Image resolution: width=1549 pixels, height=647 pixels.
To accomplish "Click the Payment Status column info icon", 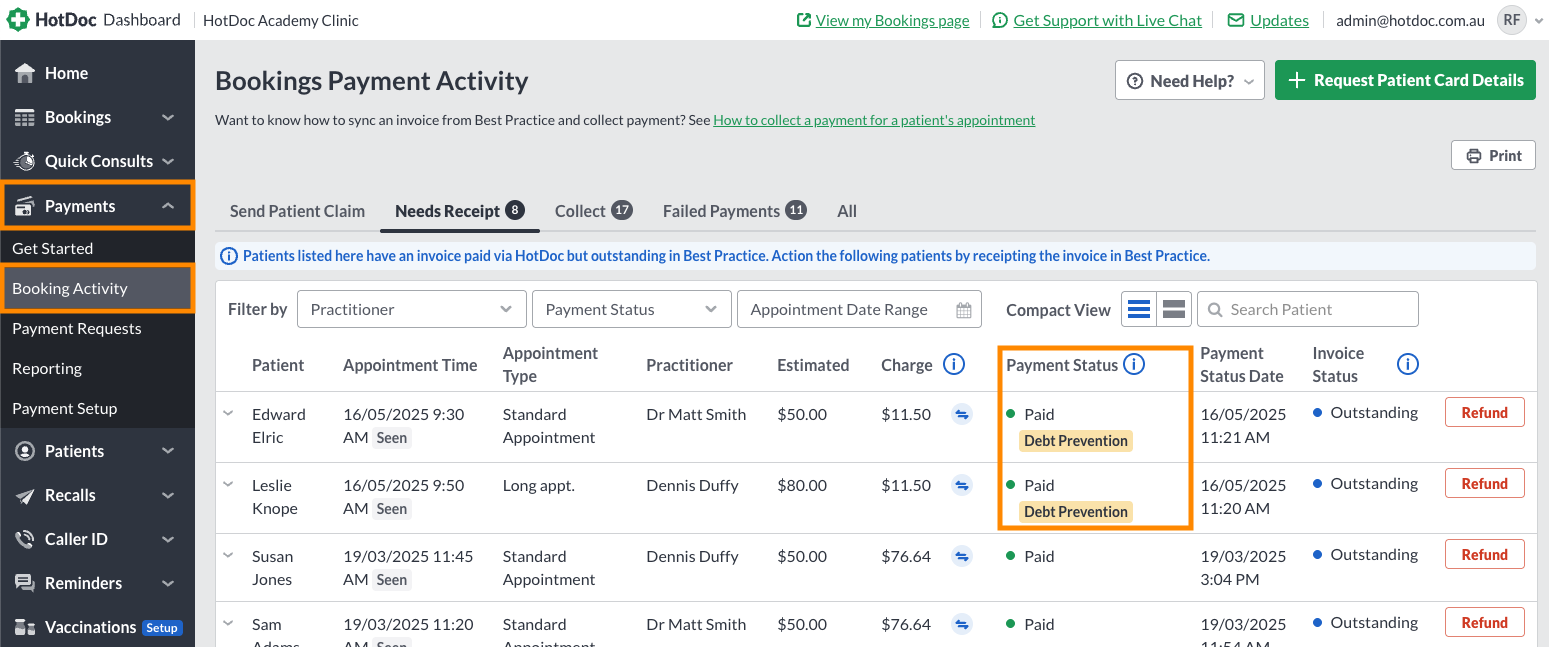I will point(1134,365).
